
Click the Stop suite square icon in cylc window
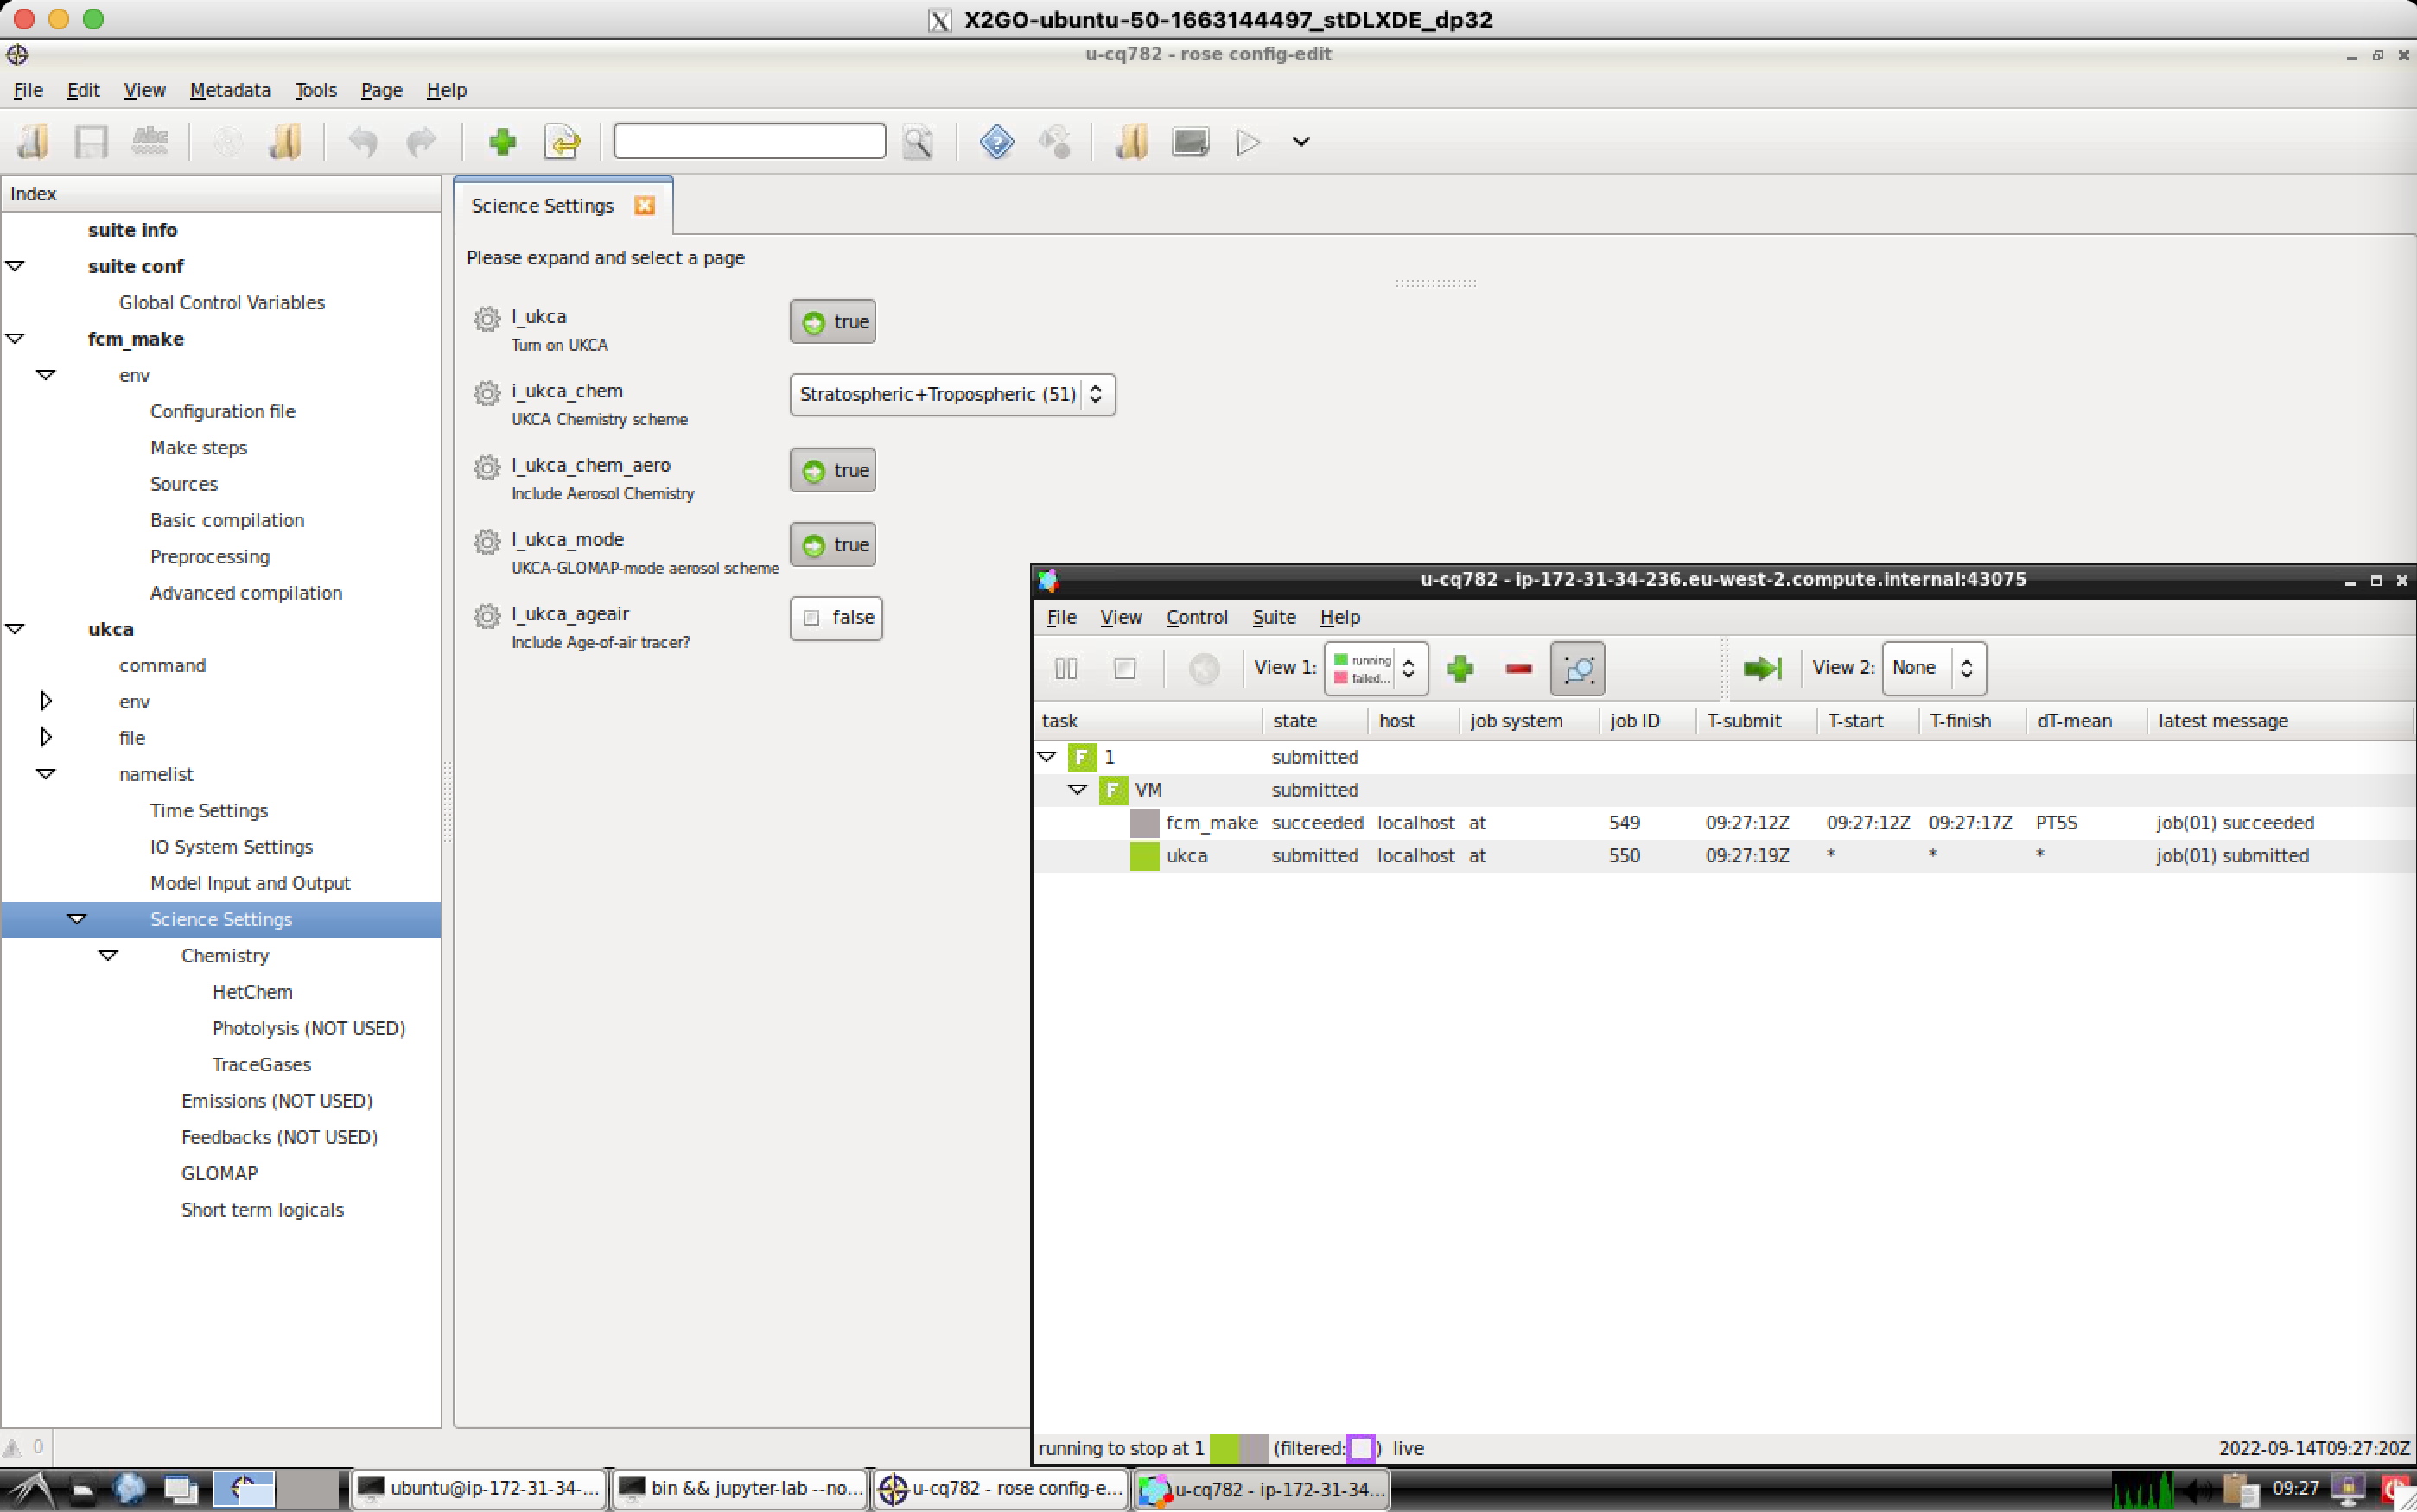1125,668
